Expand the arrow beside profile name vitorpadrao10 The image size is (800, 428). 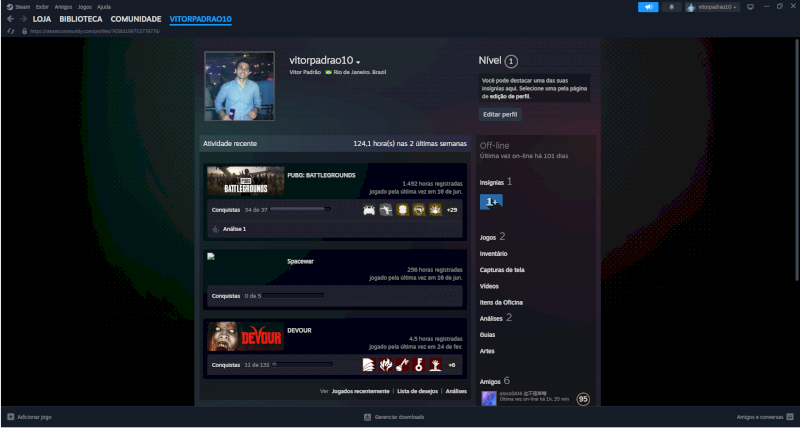358,62
